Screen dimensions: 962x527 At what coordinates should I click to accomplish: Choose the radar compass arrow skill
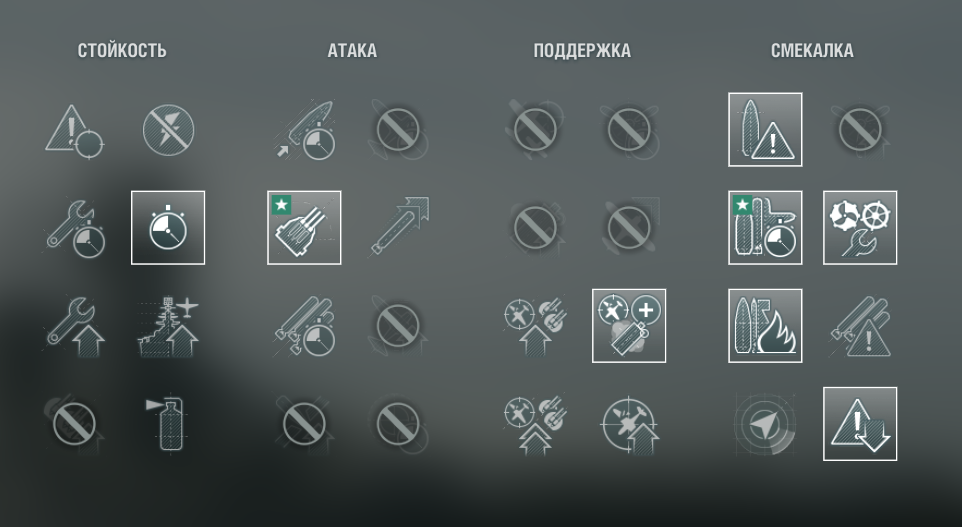coord(765,424)
